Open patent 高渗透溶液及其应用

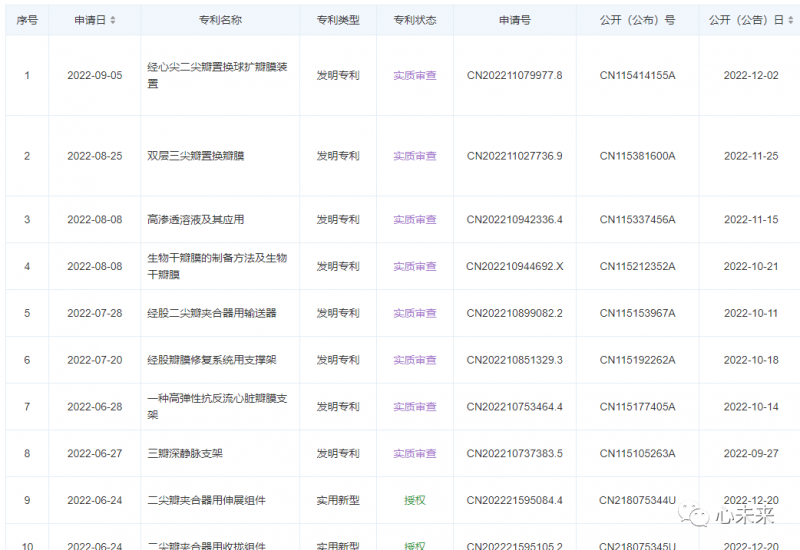coord(196,220)
